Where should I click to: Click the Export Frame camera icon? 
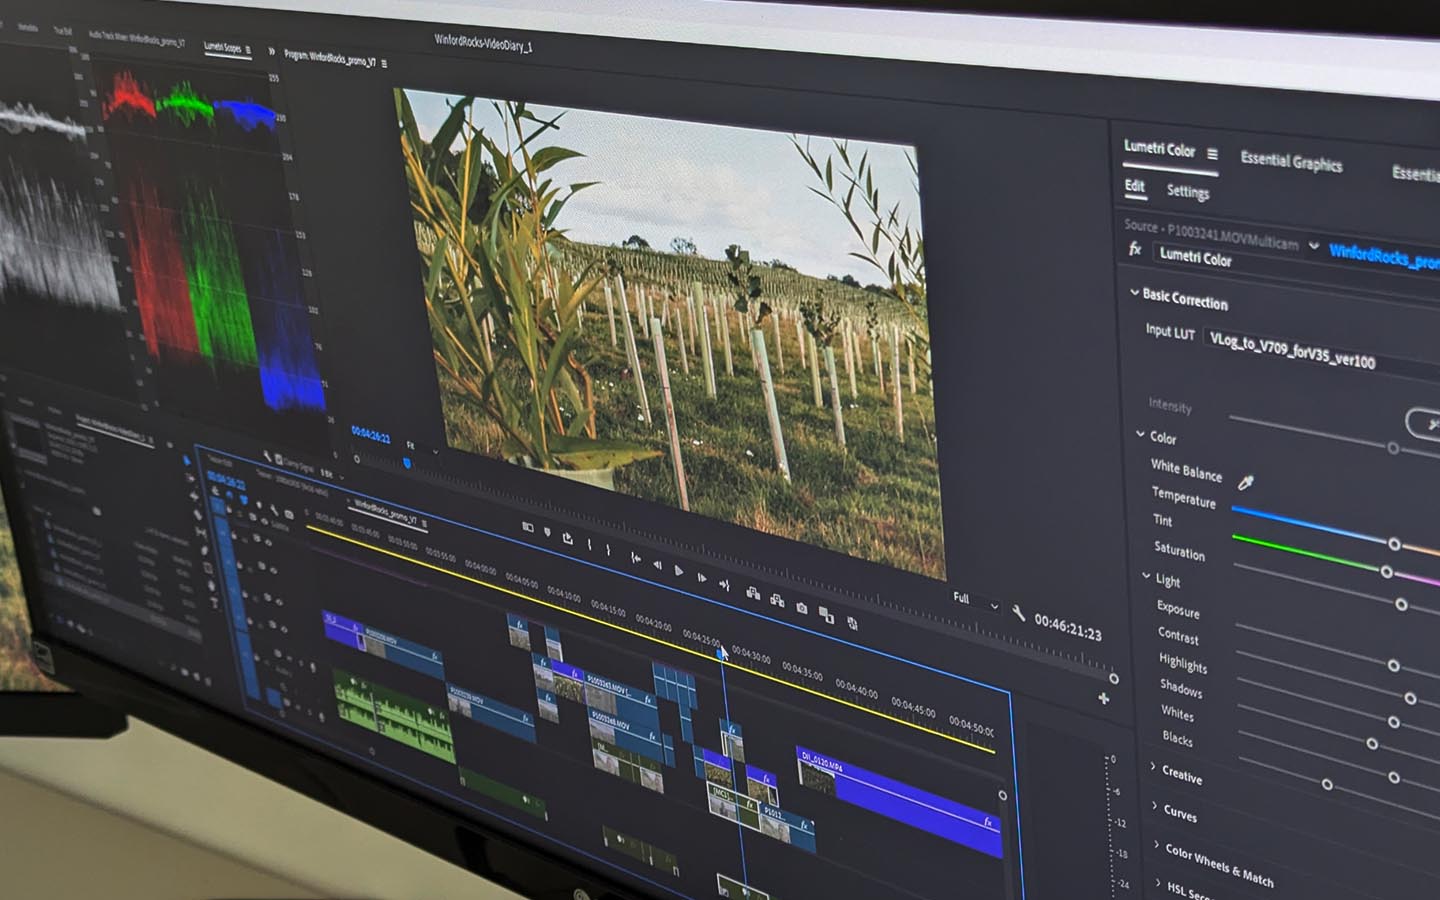click(x=801, y=609)
